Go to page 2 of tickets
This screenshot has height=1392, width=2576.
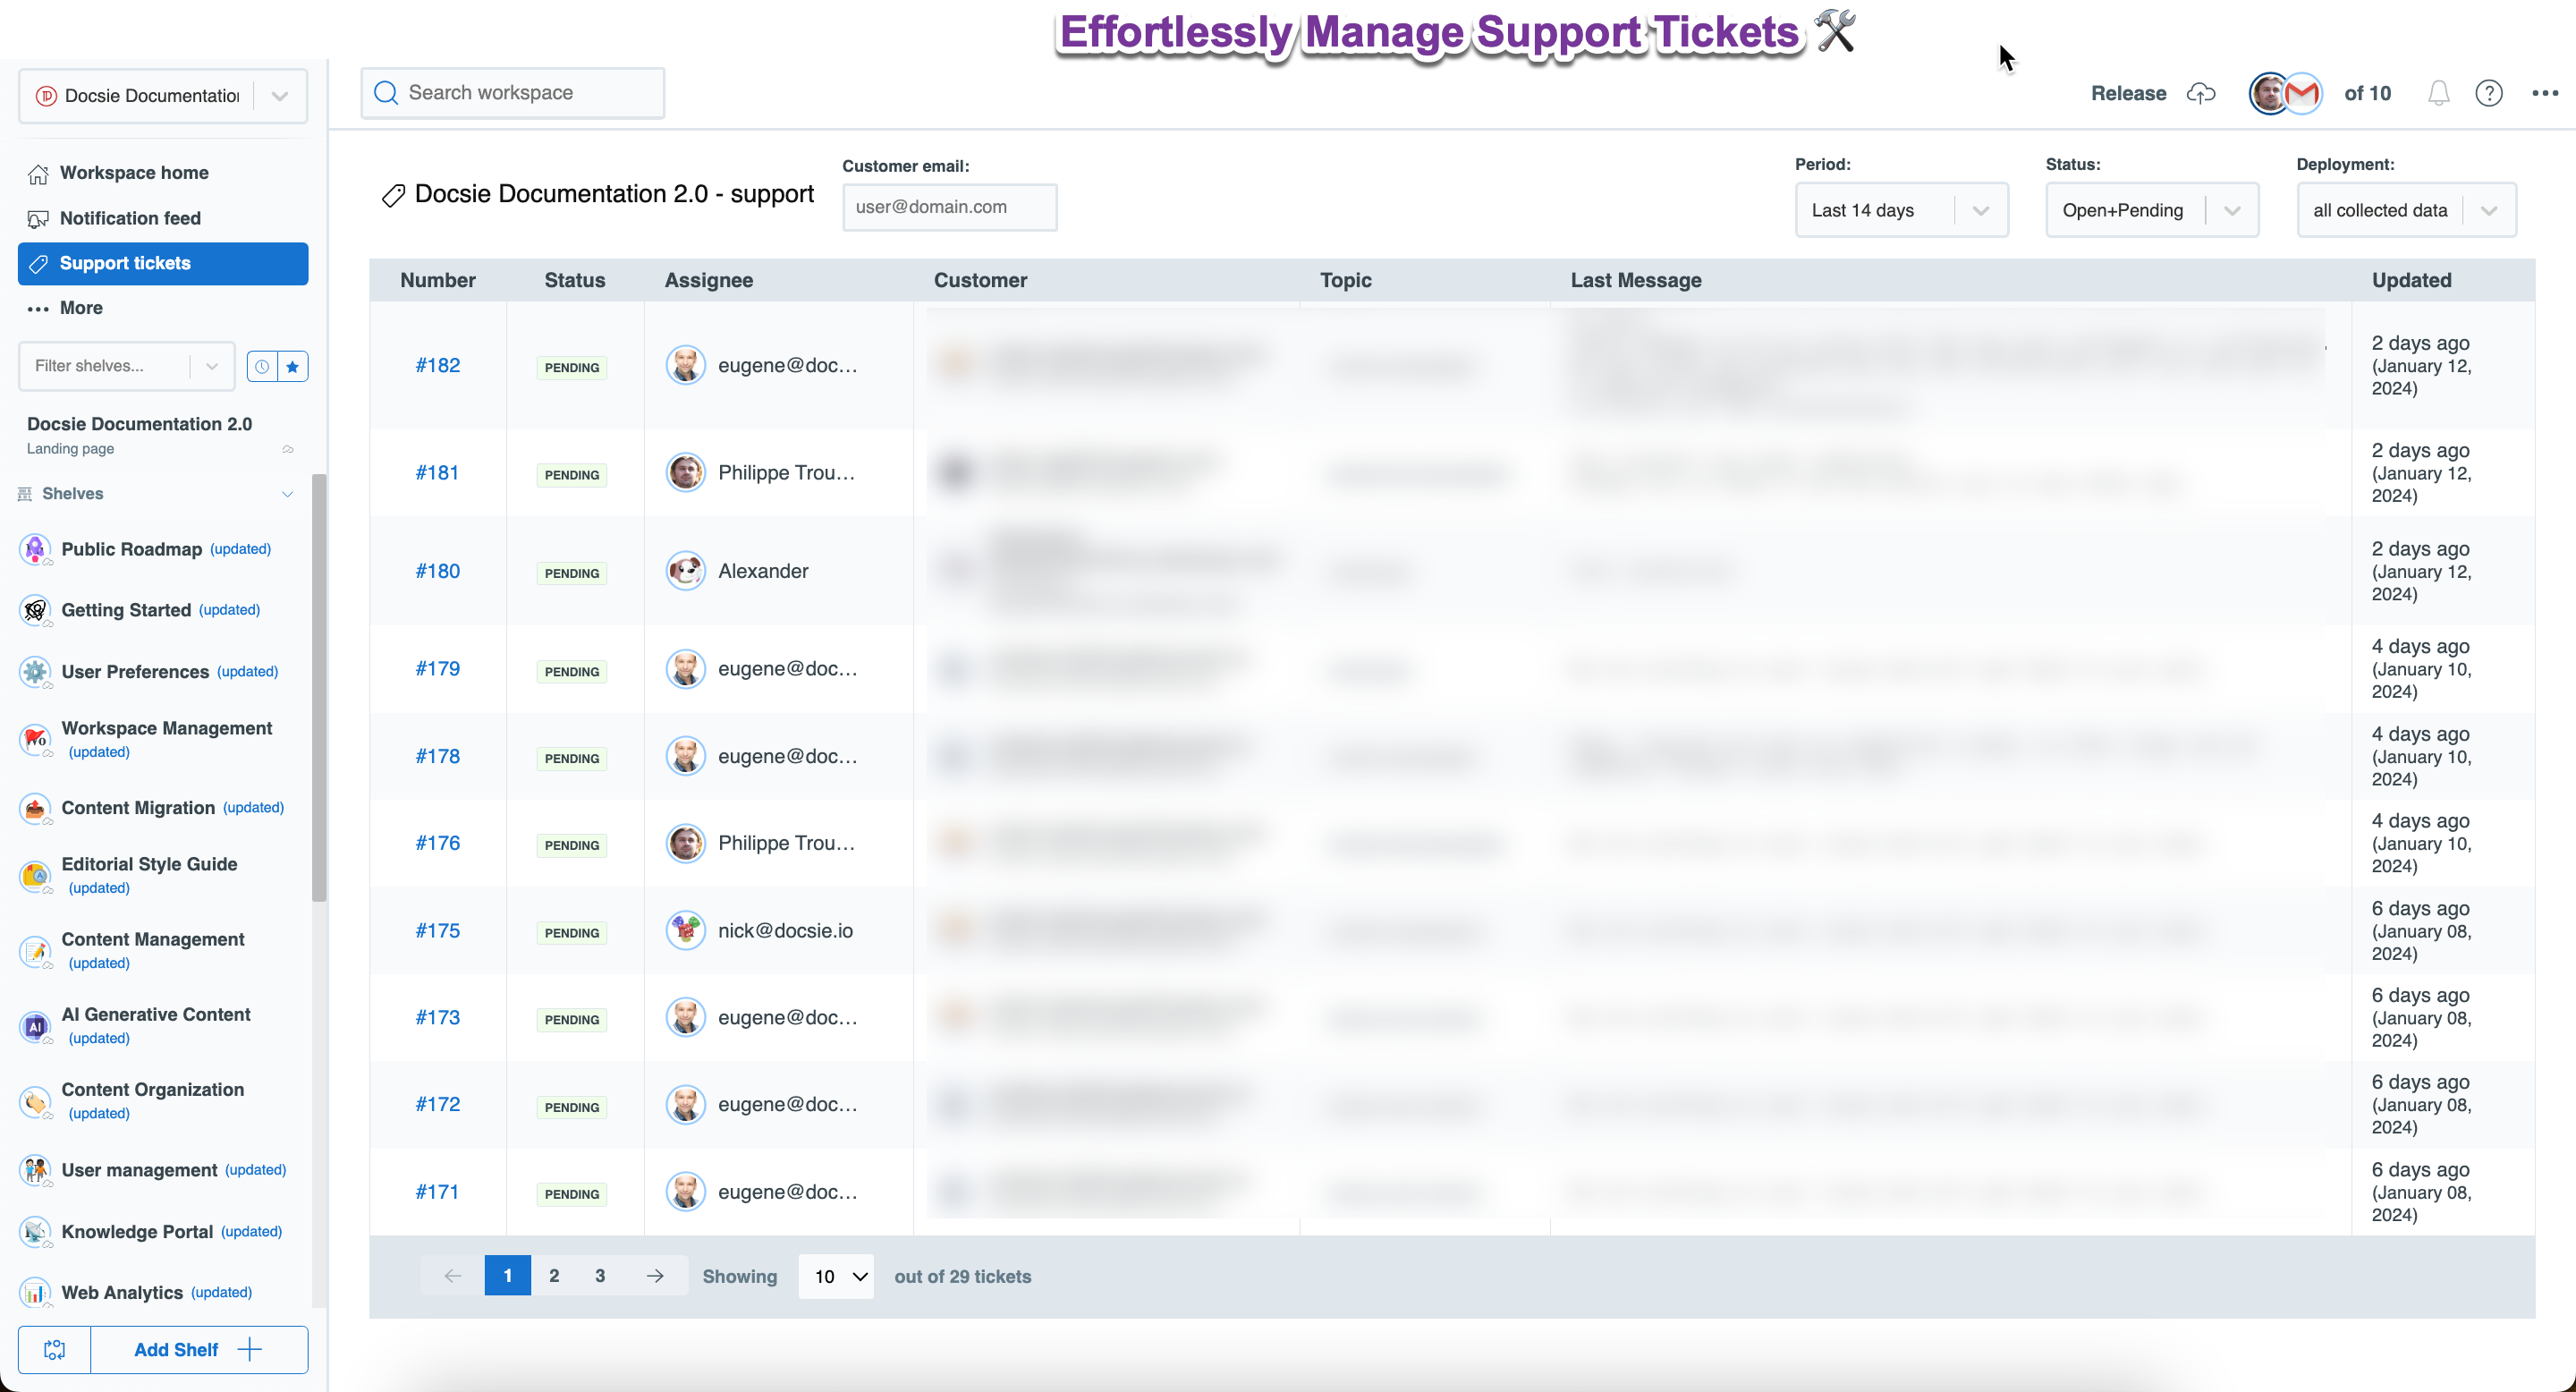coord(554,1275)
